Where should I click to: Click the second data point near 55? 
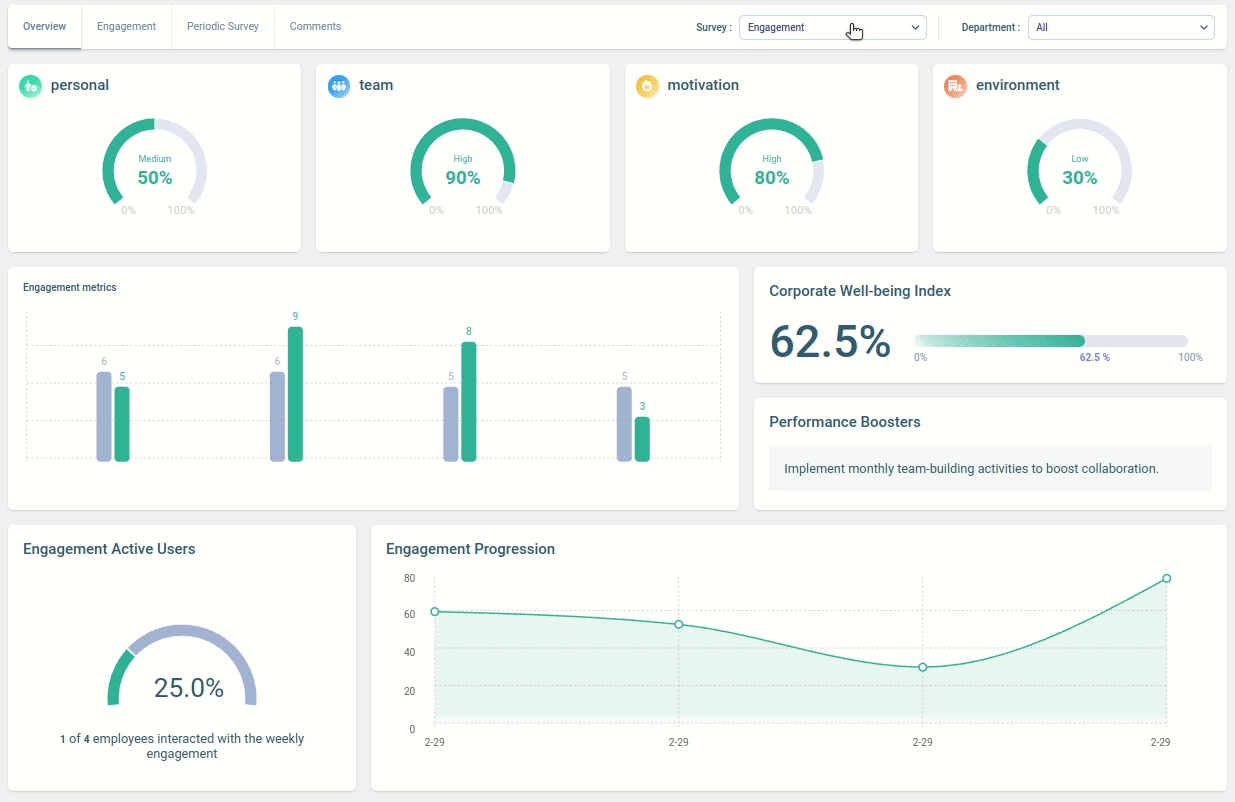tap(678, 624)
